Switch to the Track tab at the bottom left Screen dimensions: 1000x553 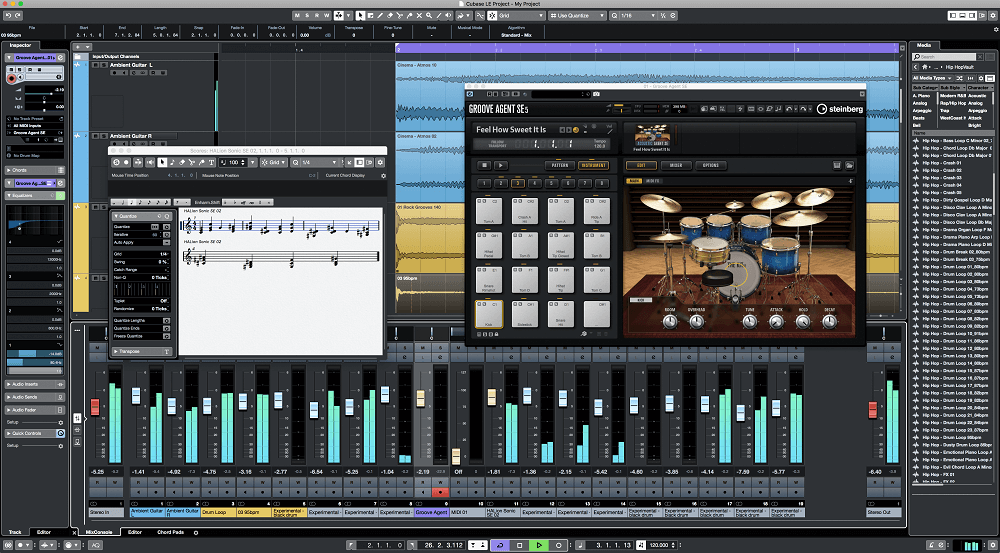coord(15,532)
